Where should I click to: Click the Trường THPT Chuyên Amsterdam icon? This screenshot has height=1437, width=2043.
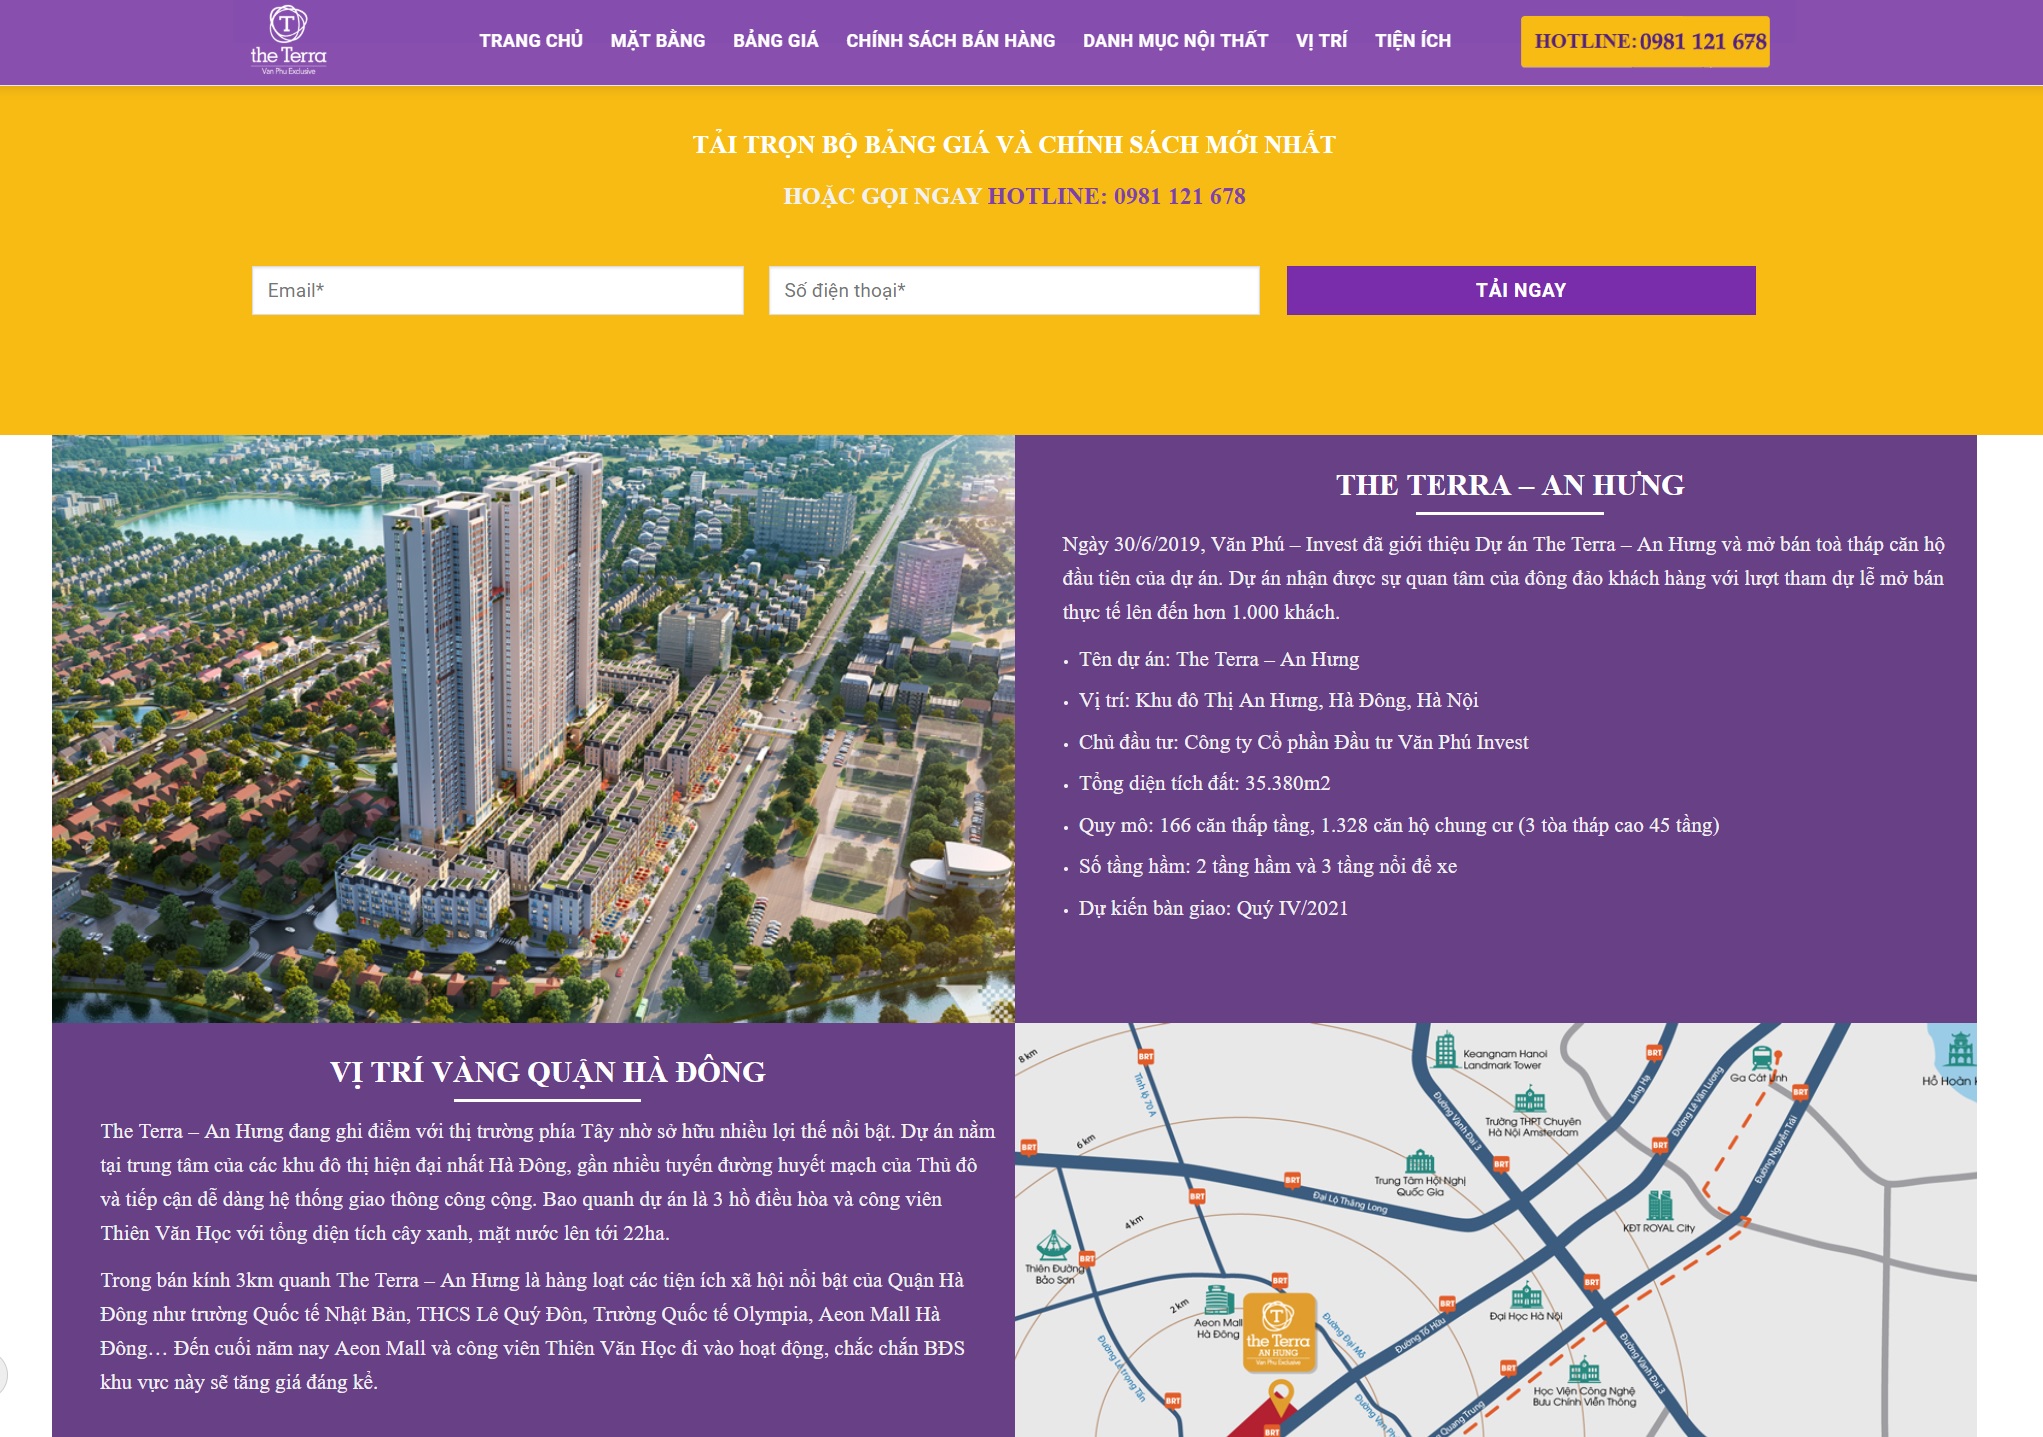tap(1530, 1101)
